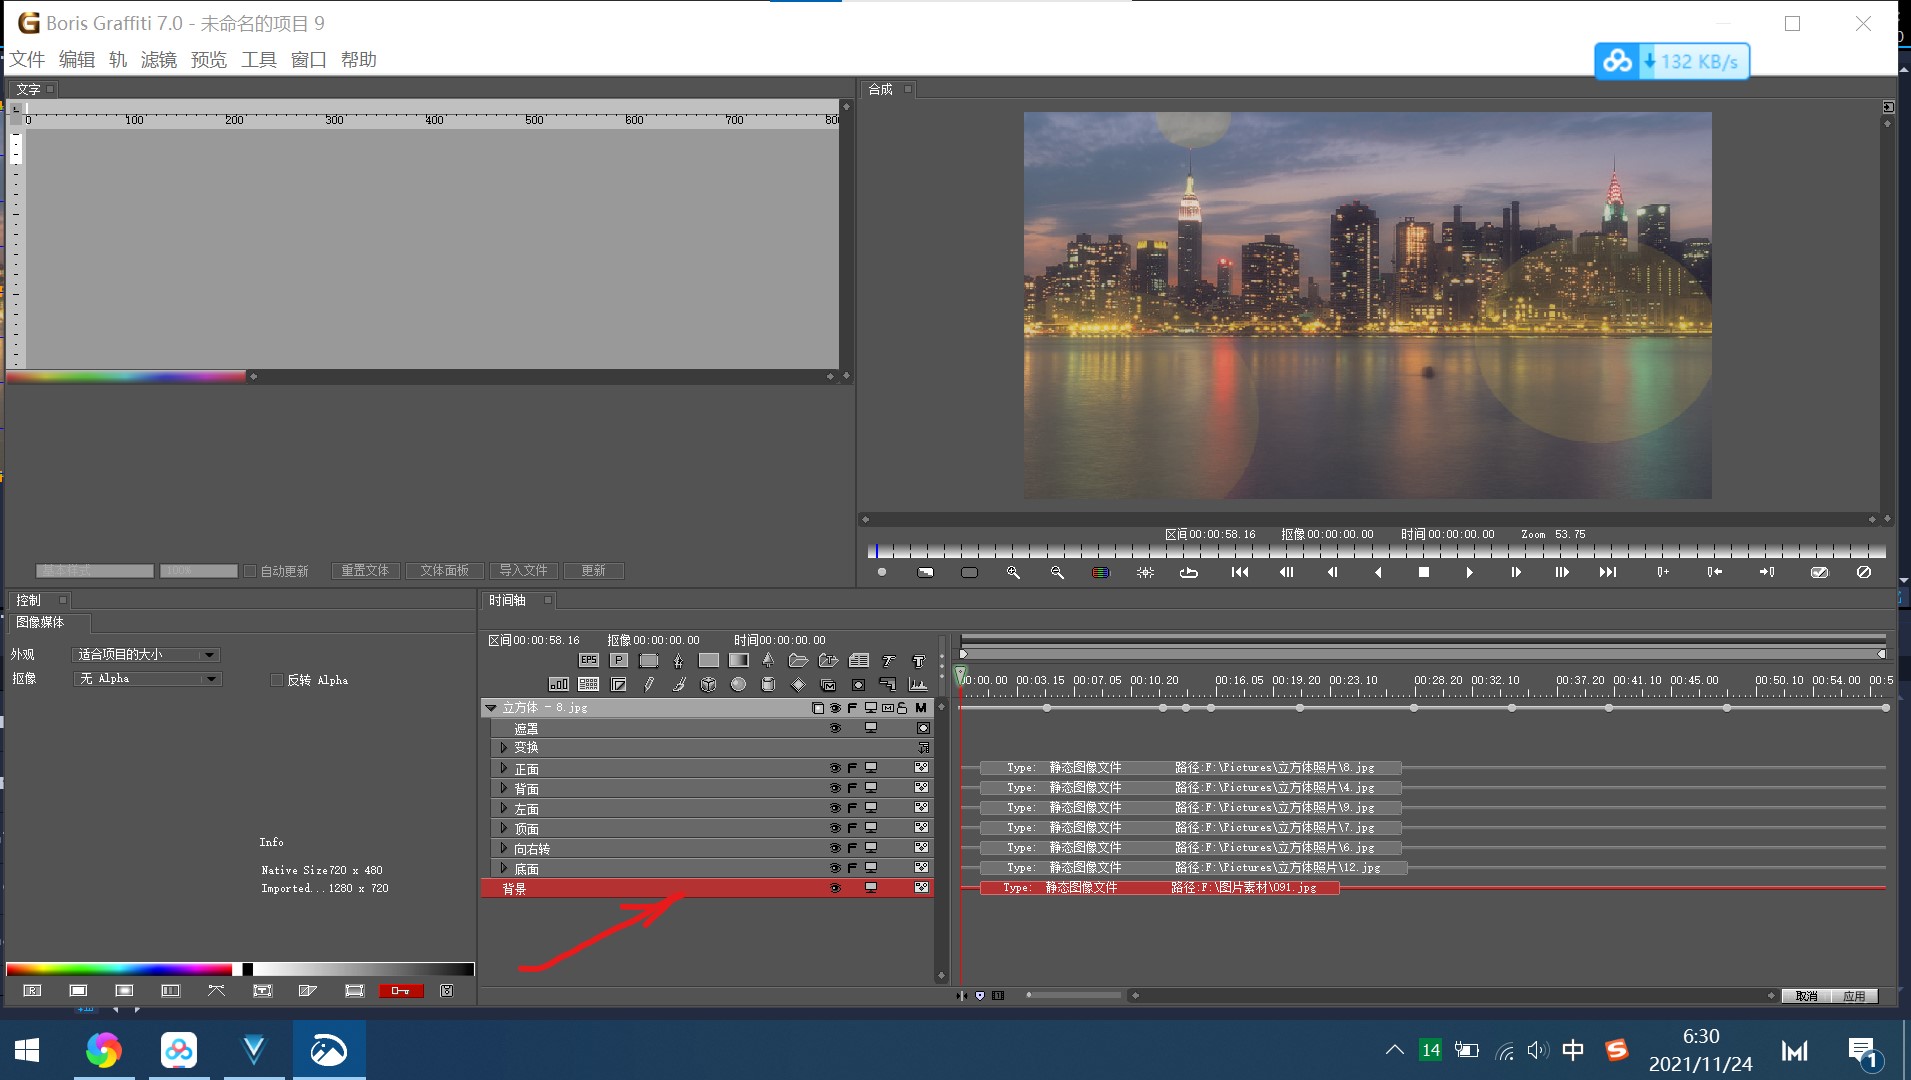Click the 文体面板 button
This screenshot has height=1080, width=1911.
click(445, 571)
